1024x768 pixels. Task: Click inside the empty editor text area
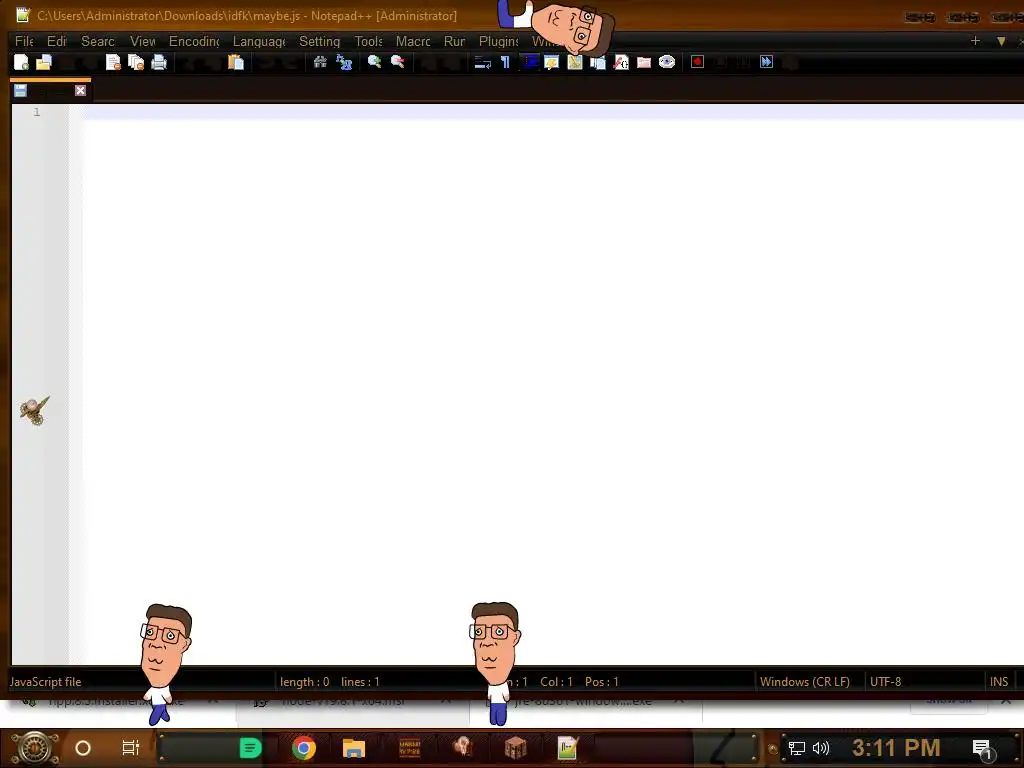552,385
